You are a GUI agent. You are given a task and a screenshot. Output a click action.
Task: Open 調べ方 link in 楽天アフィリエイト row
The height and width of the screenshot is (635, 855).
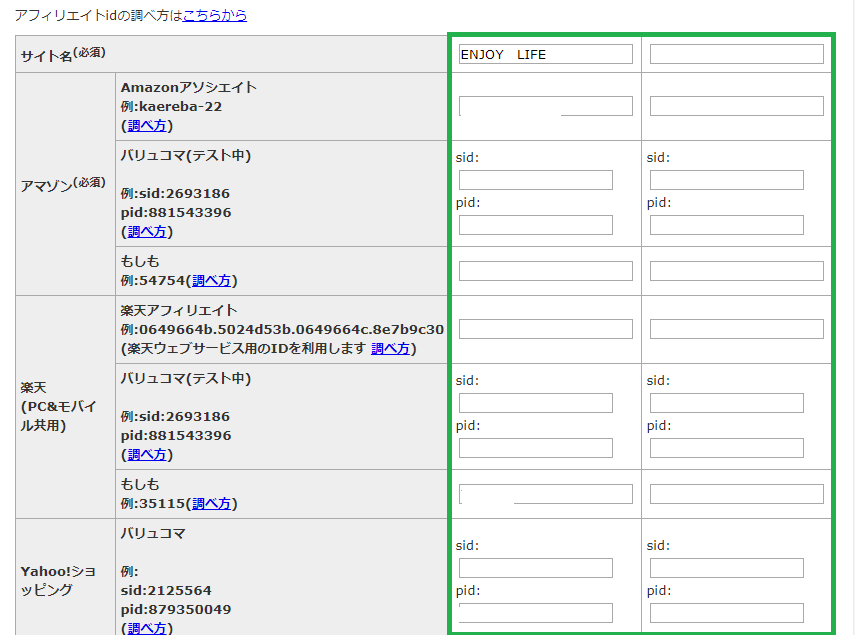pyautogui.click(x=390, y=349)
